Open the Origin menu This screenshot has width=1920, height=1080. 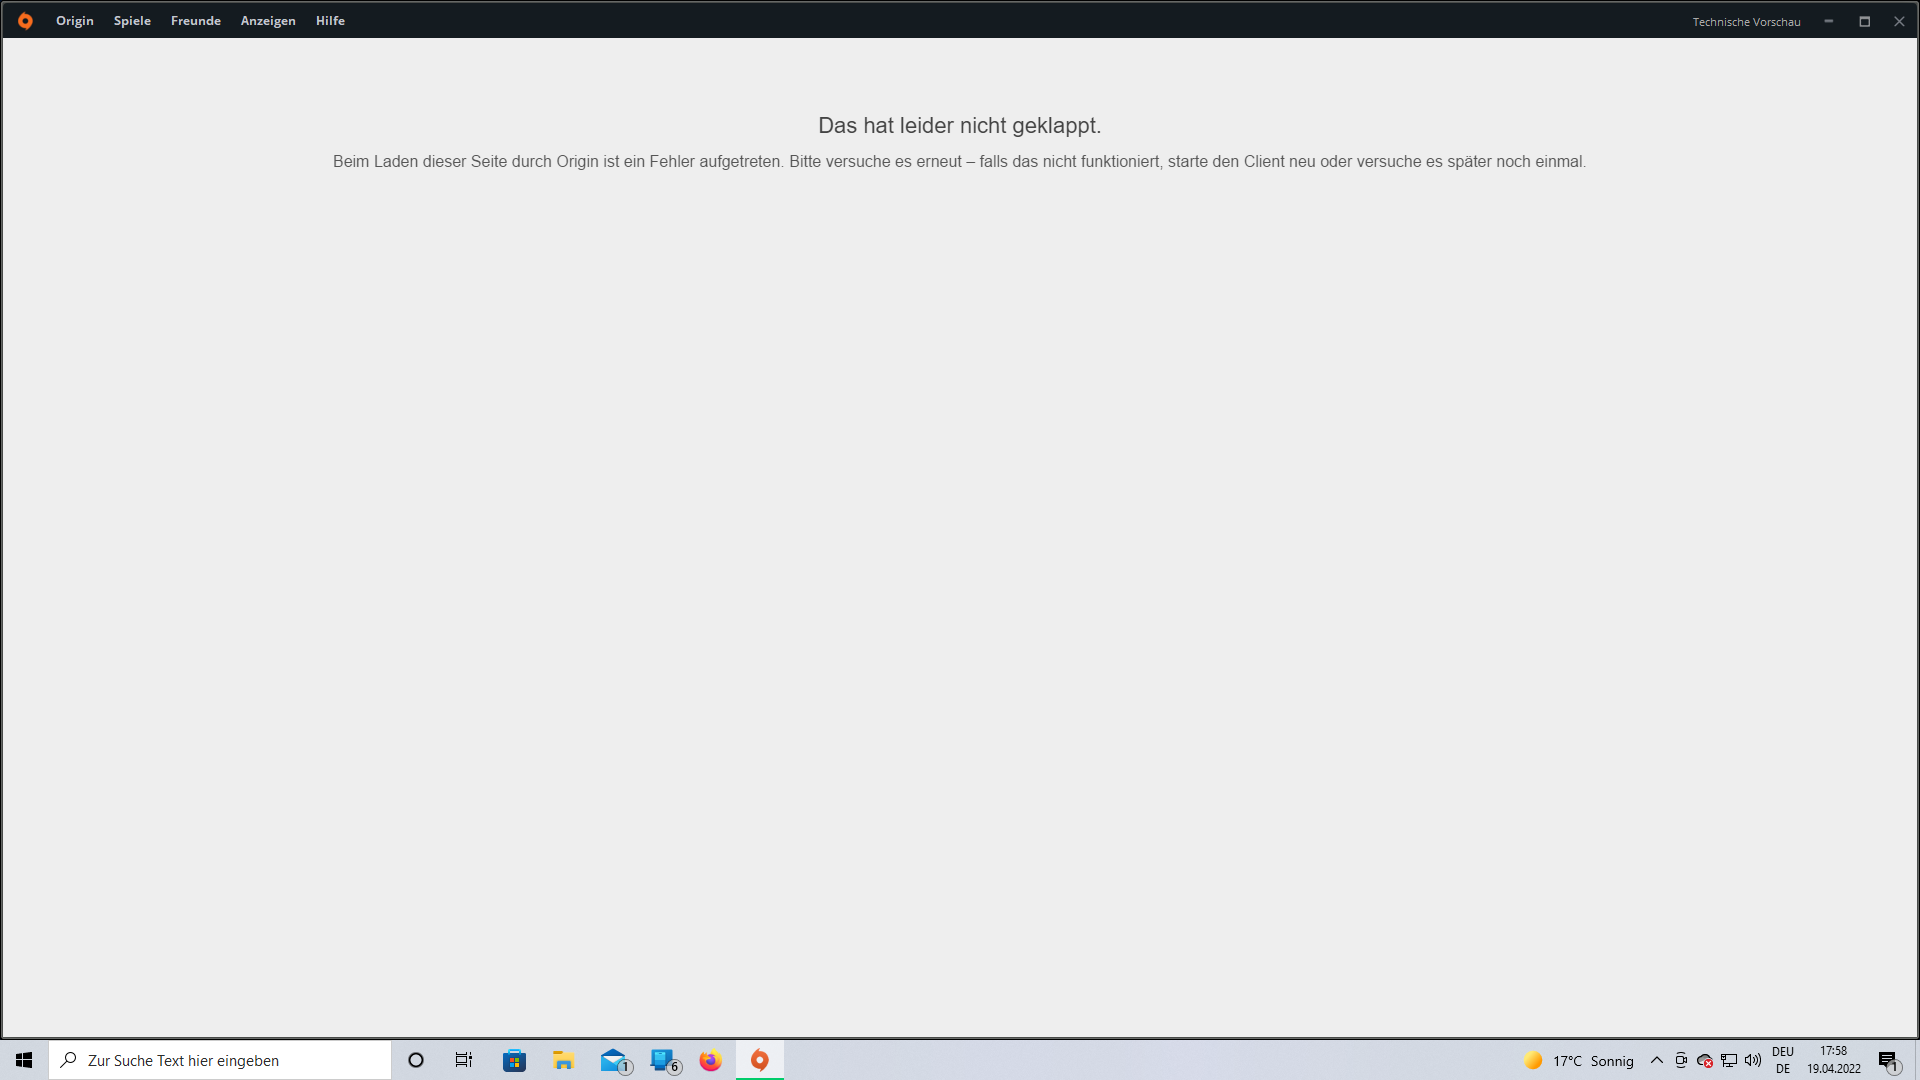(x=74, y=20)
